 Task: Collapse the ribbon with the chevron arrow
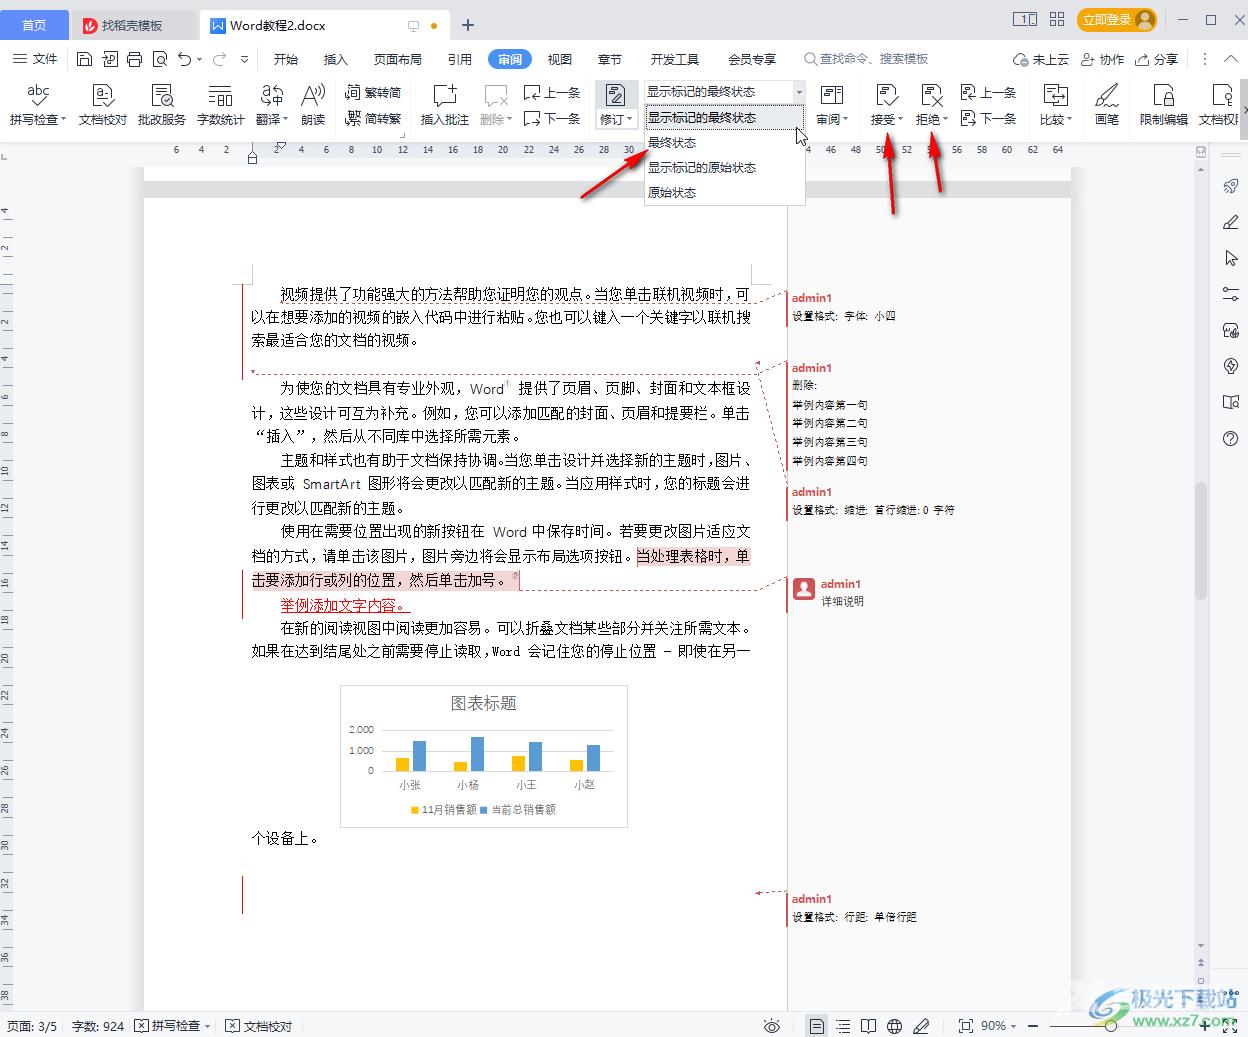pos(1231,59)
